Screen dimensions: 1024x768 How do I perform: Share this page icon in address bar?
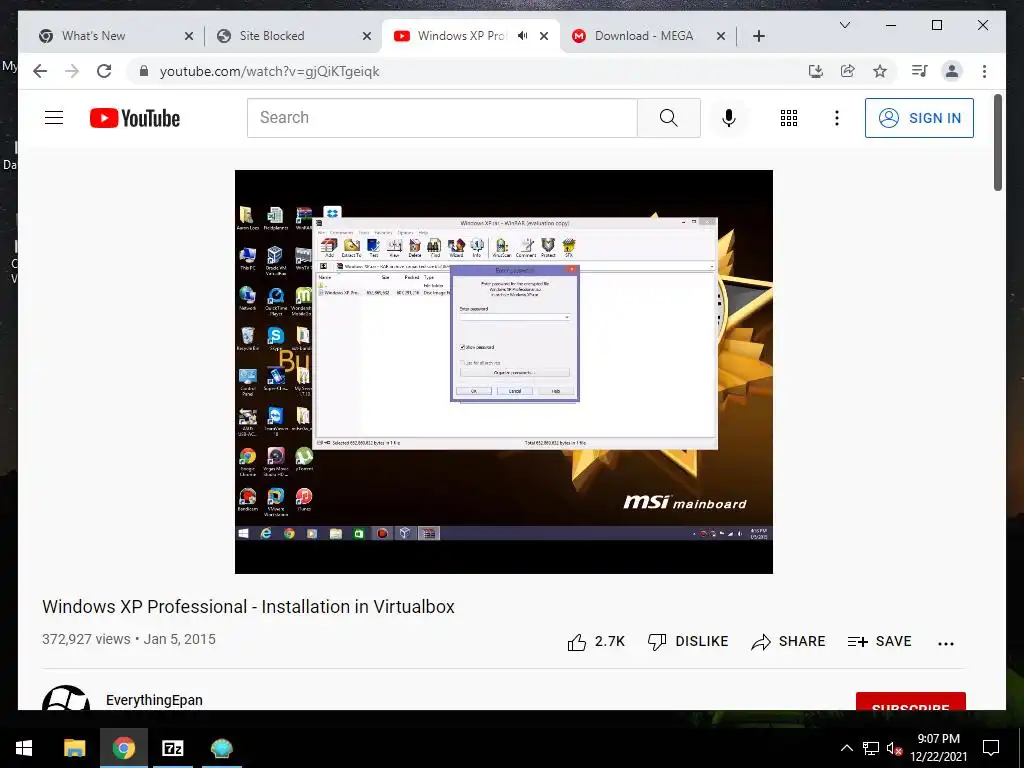[848, 71]
